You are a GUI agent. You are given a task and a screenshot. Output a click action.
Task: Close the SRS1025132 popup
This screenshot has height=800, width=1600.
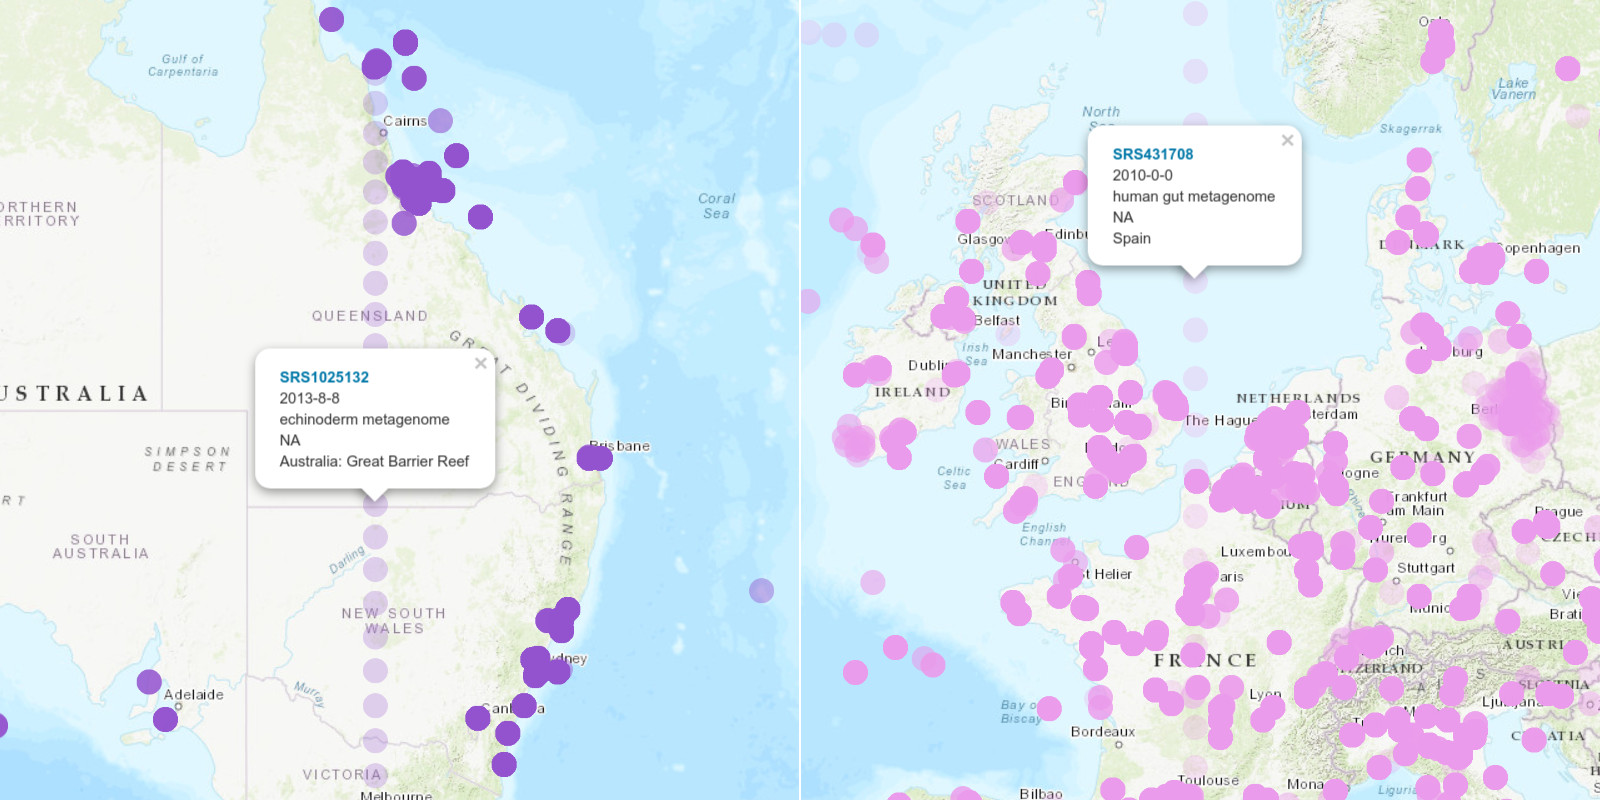pyautogui.click(x=481, y=363)
